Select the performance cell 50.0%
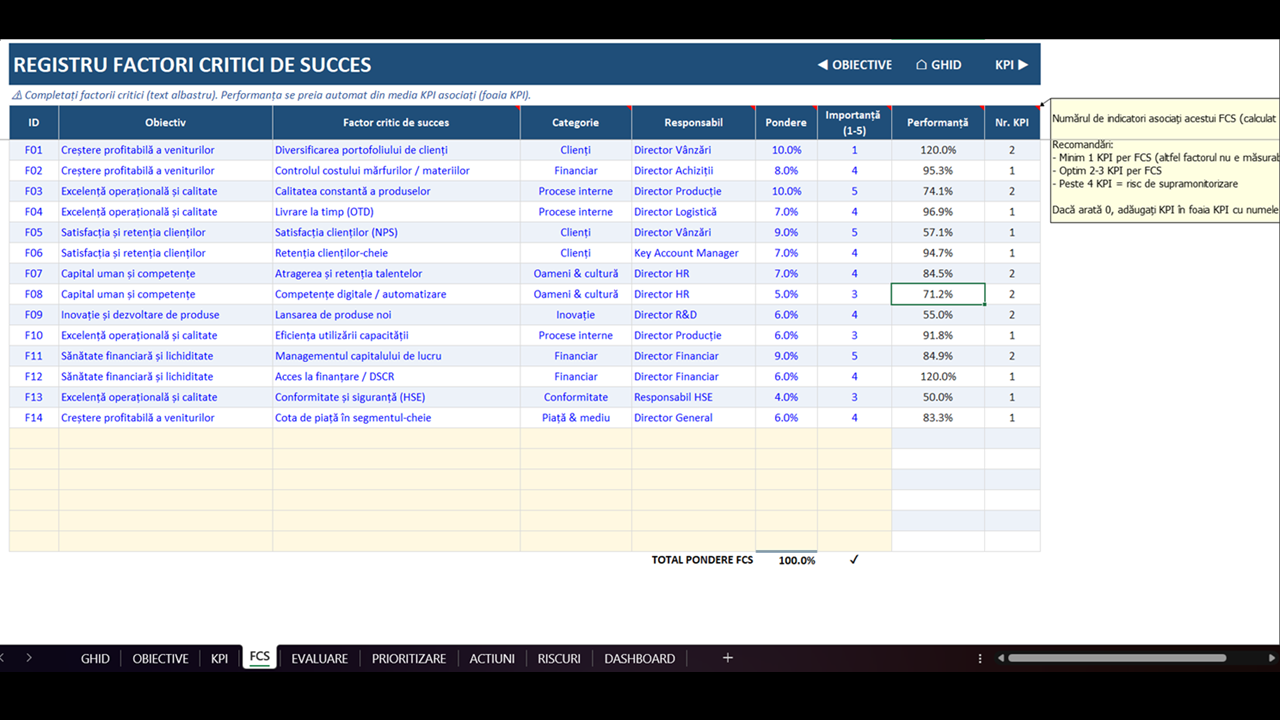Viewport: 1280px width, 720px height. click(938, 397)
